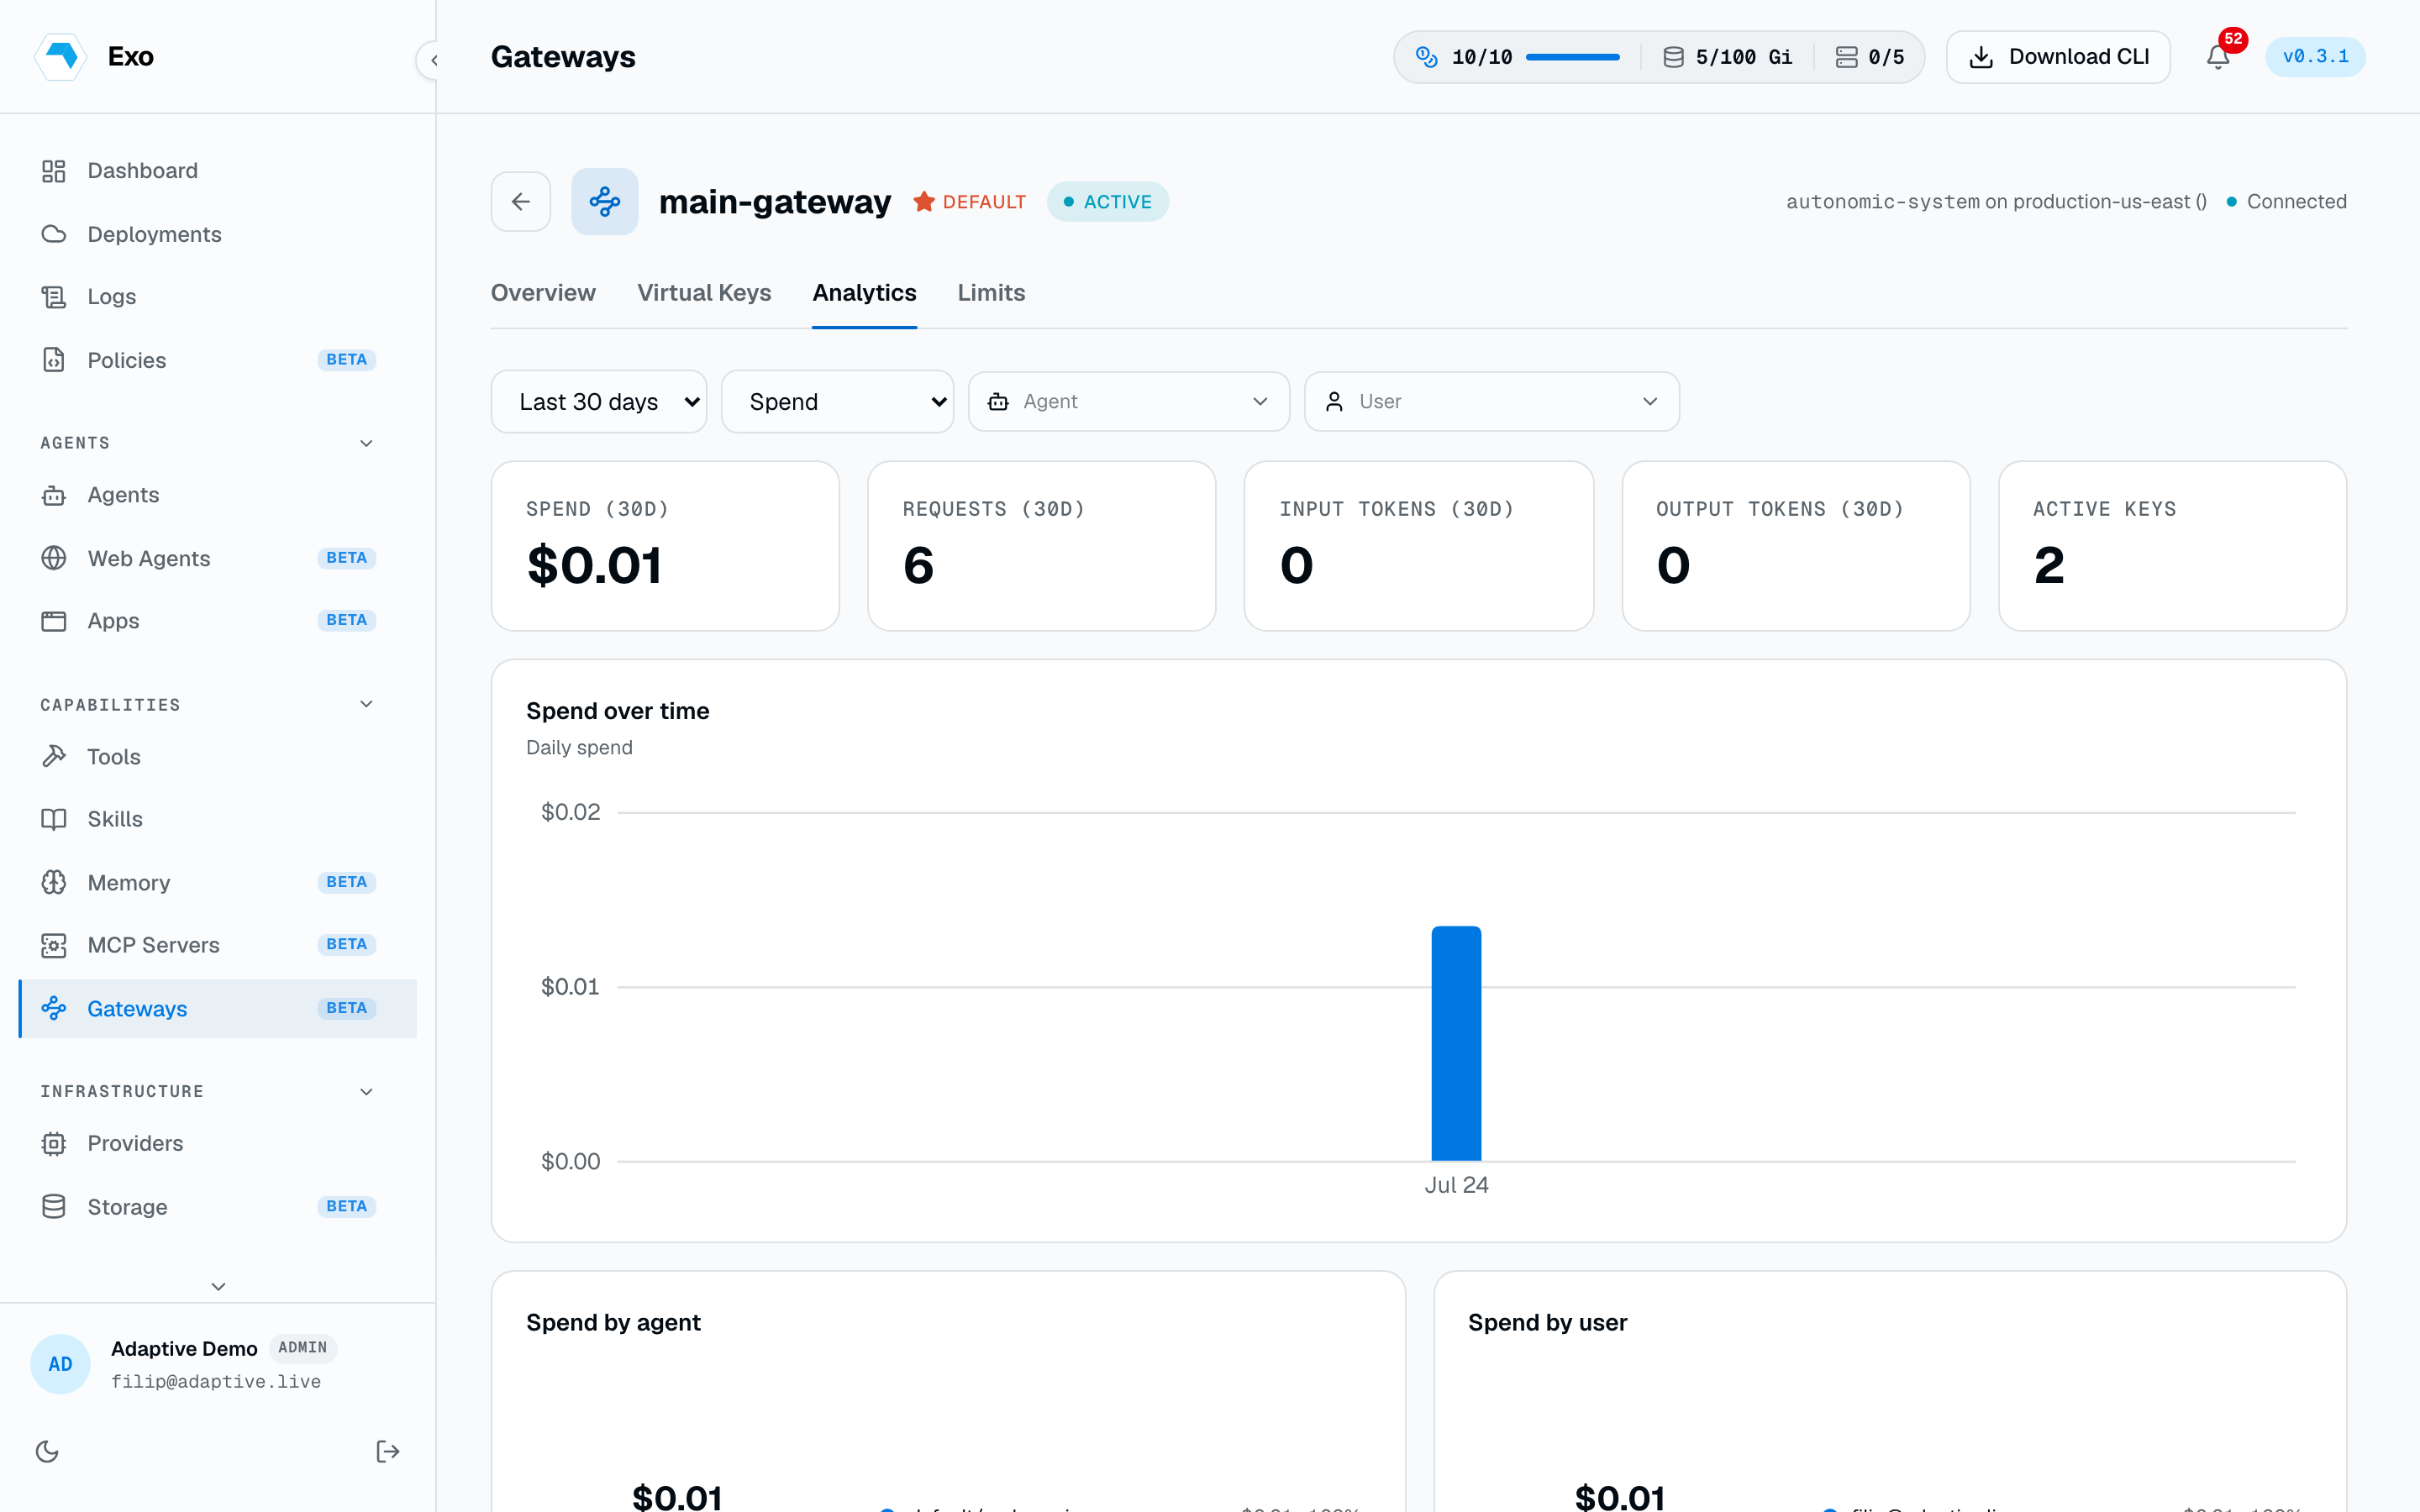This screenshot has width=2420, height=1512.
Task: Click the Web Agents globe icon
Action: pyautogui.click(x=54, y=558)
